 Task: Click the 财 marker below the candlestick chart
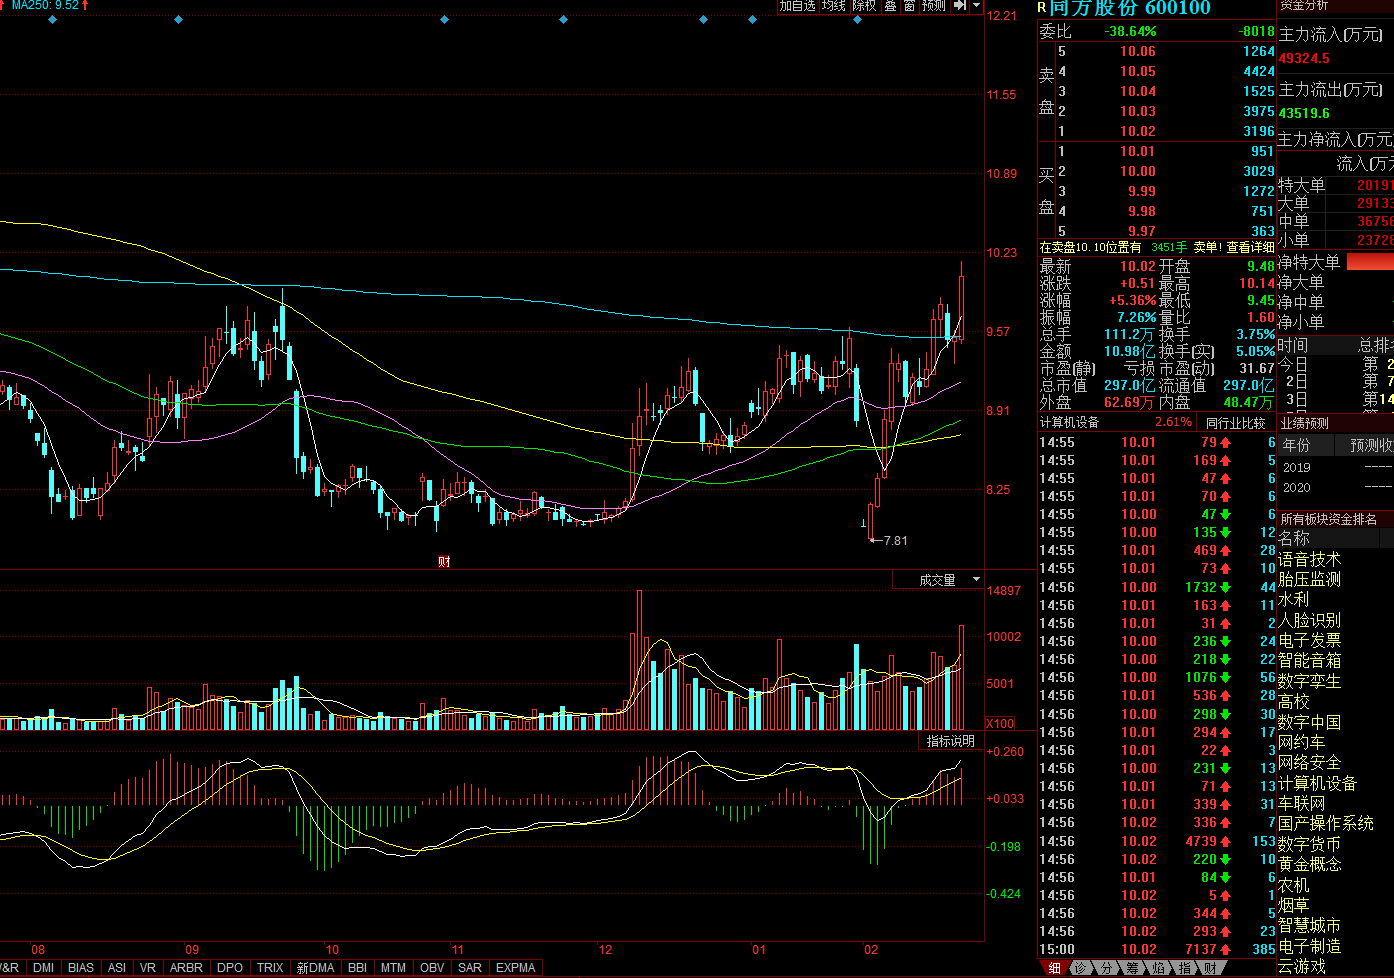444,561
